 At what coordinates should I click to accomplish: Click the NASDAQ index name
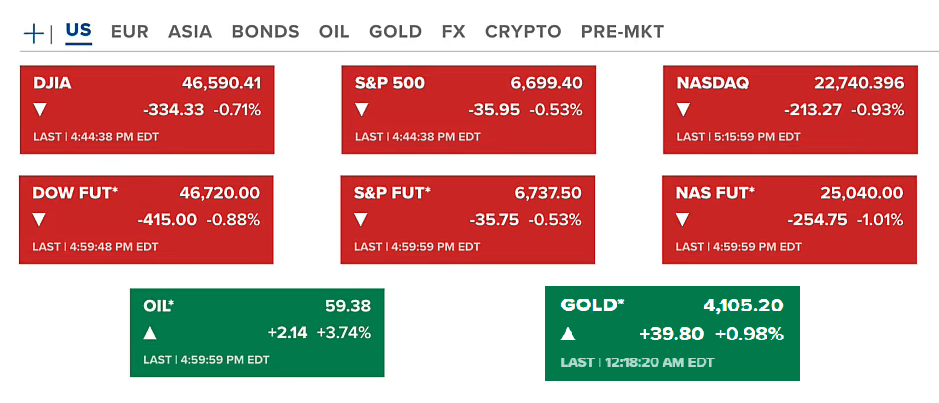click(712, 83)
